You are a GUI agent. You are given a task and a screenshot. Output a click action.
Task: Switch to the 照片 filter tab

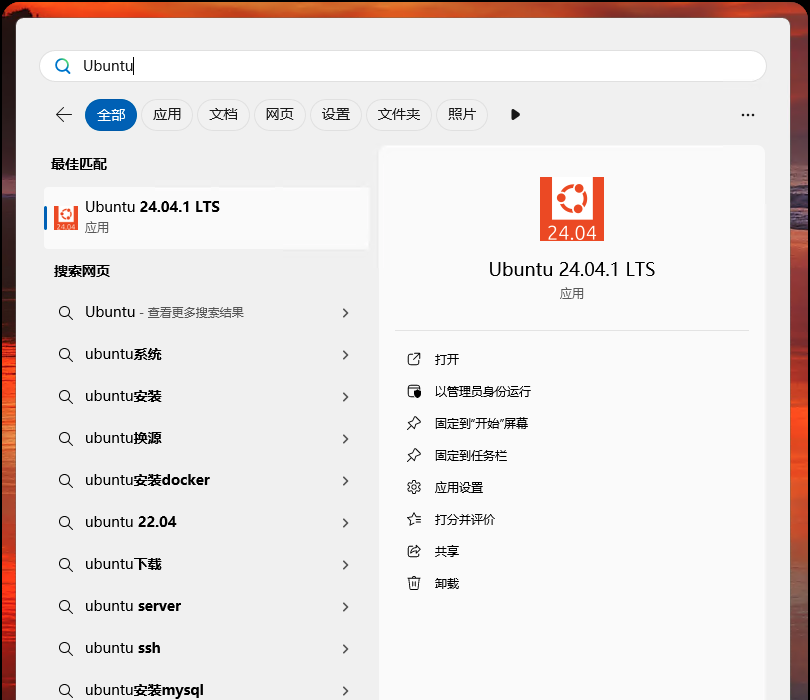462,115
